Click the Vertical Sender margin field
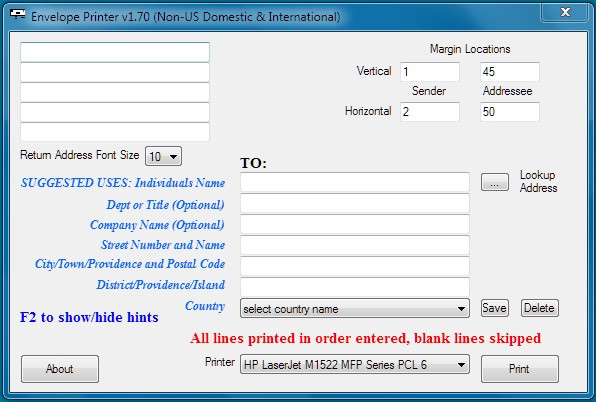Viewport: 596px width, 402px height. [430, 72]
